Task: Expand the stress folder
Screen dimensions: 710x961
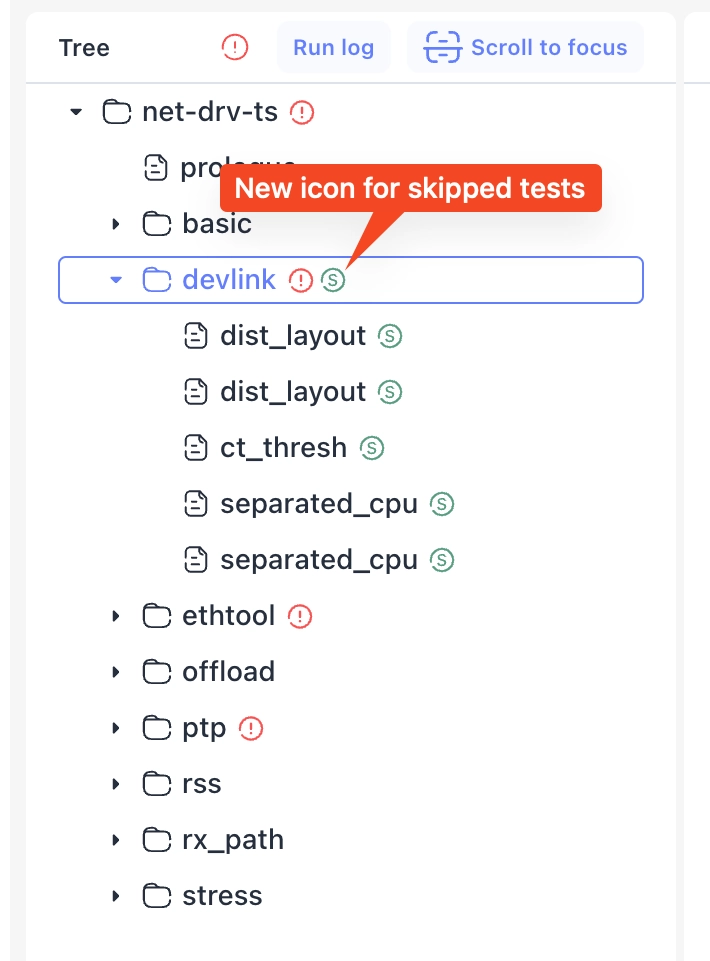Action: 114,896
